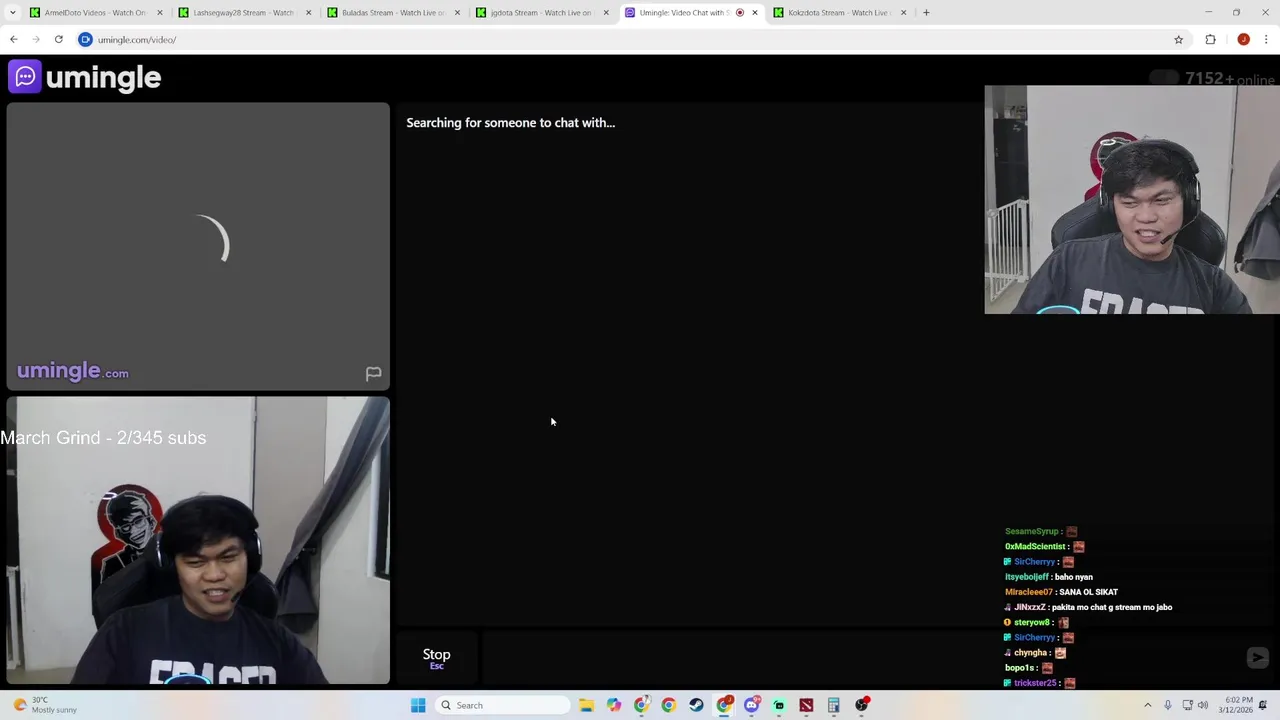The image size is (1280, 720).
Task: Click the 'Searching for someone to chat with...' text
Action: click(510, 123)
